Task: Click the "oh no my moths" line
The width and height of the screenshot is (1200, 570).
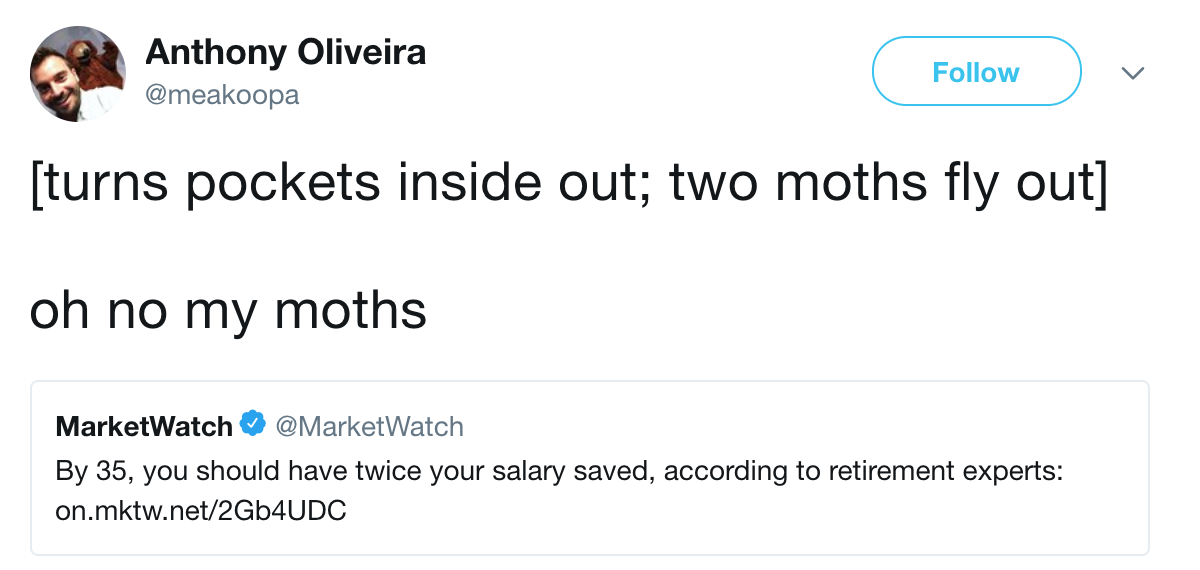Action: click(x=228, y=310)
